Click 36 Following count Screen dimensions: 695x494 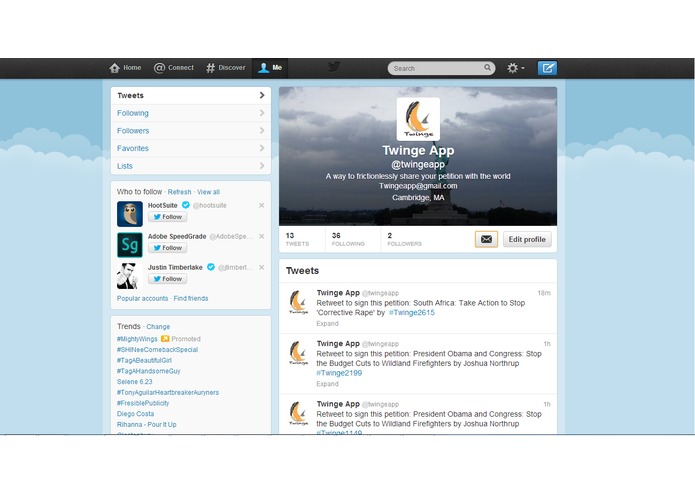348,239
